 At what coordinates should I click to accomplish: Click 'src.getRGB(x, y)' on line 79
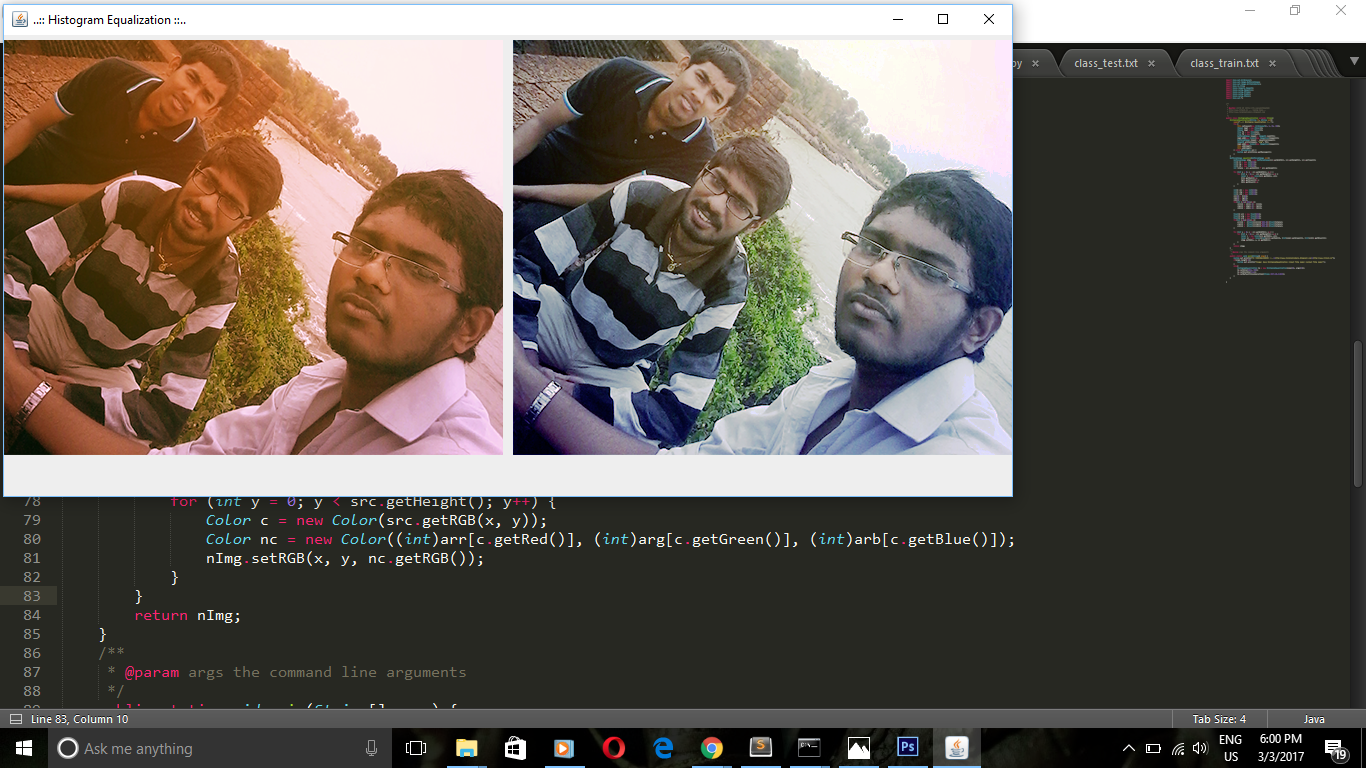tap(460, 520)
